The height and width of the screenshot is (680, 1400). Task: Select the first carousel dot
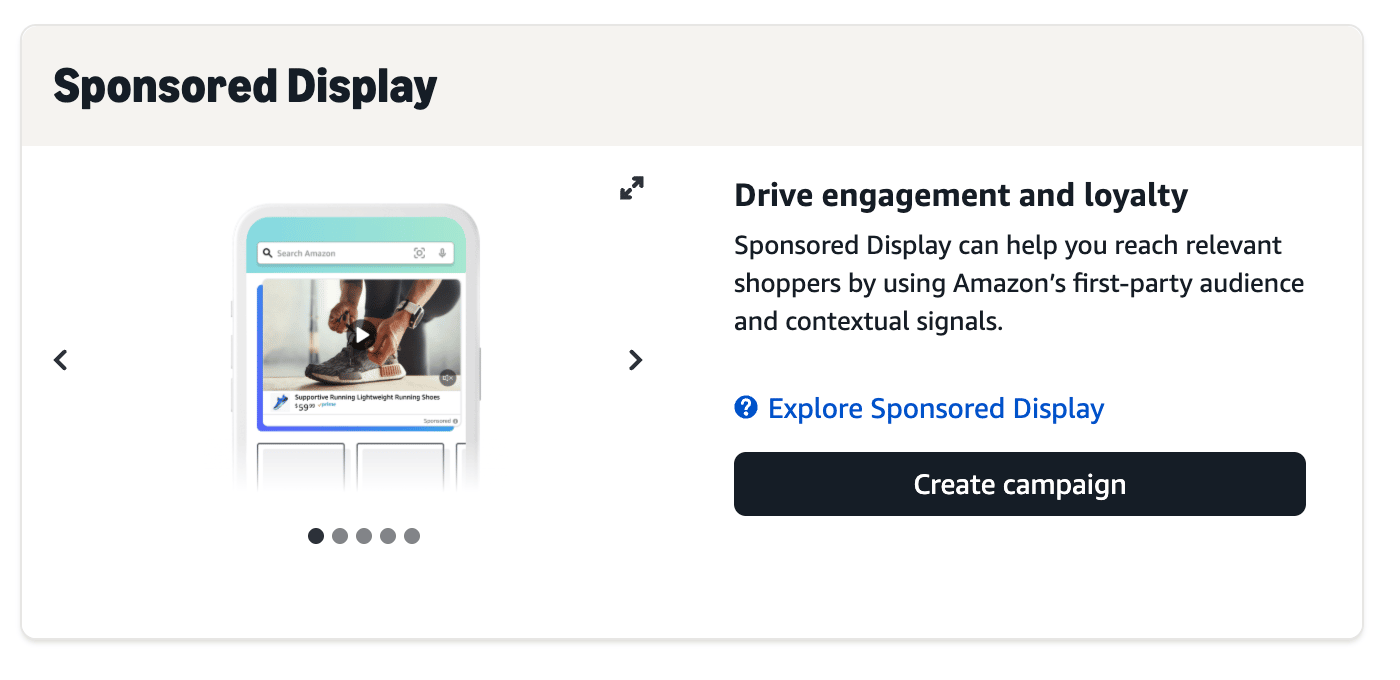[x=316, y=536]
